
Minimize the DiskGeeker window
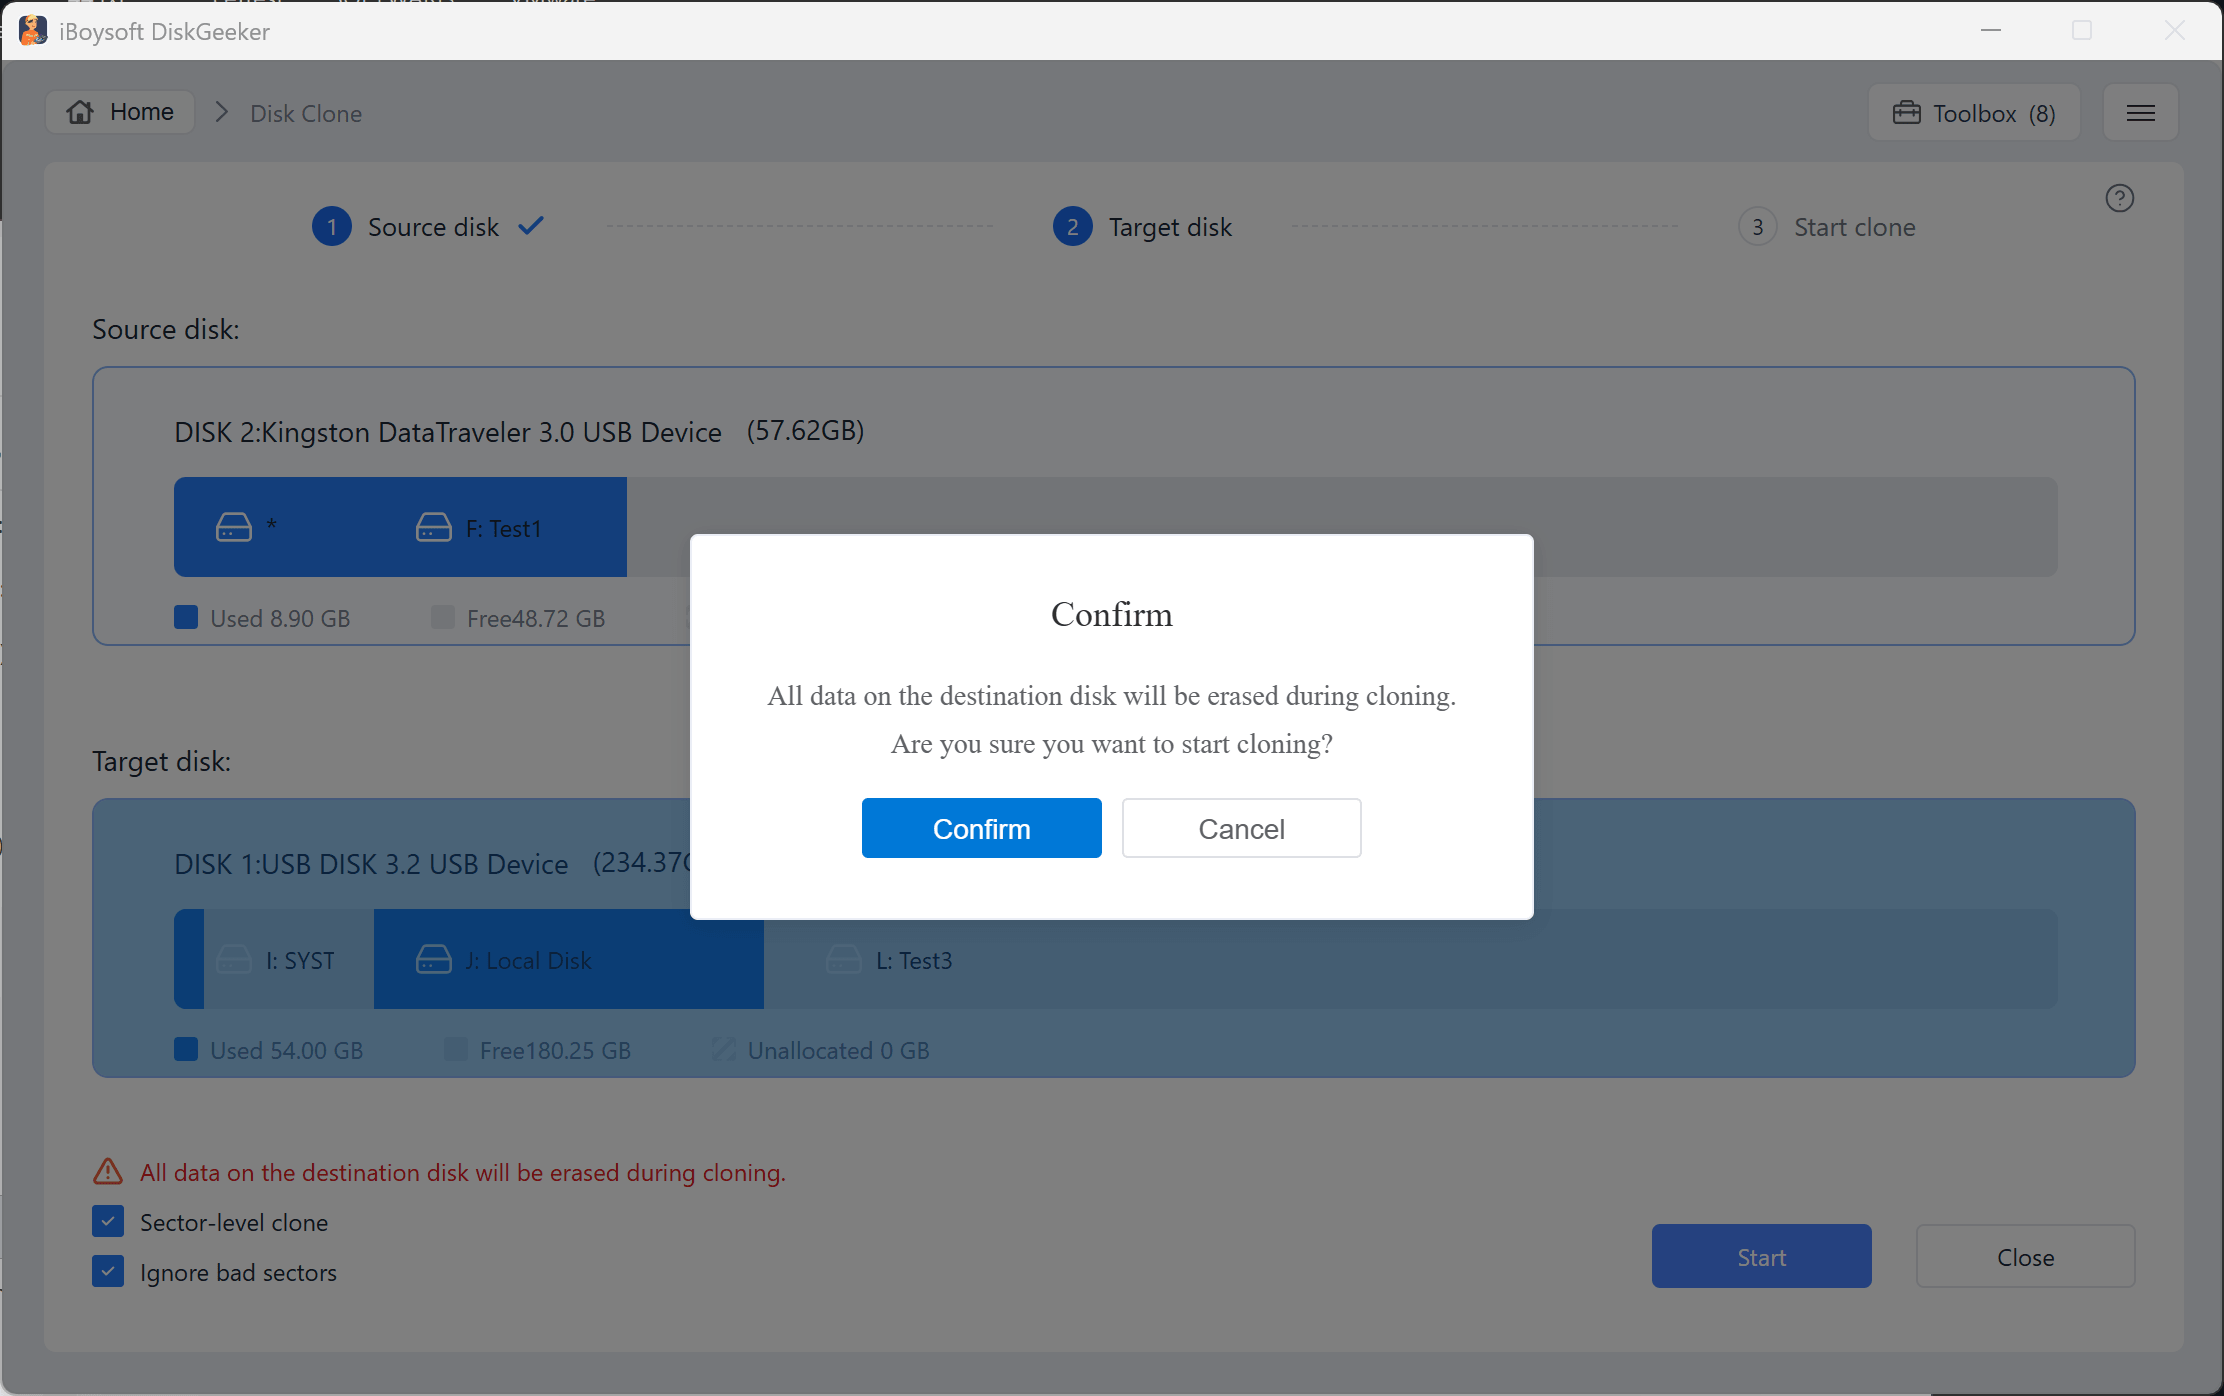pyautogui.click(x=1991, y=31)
